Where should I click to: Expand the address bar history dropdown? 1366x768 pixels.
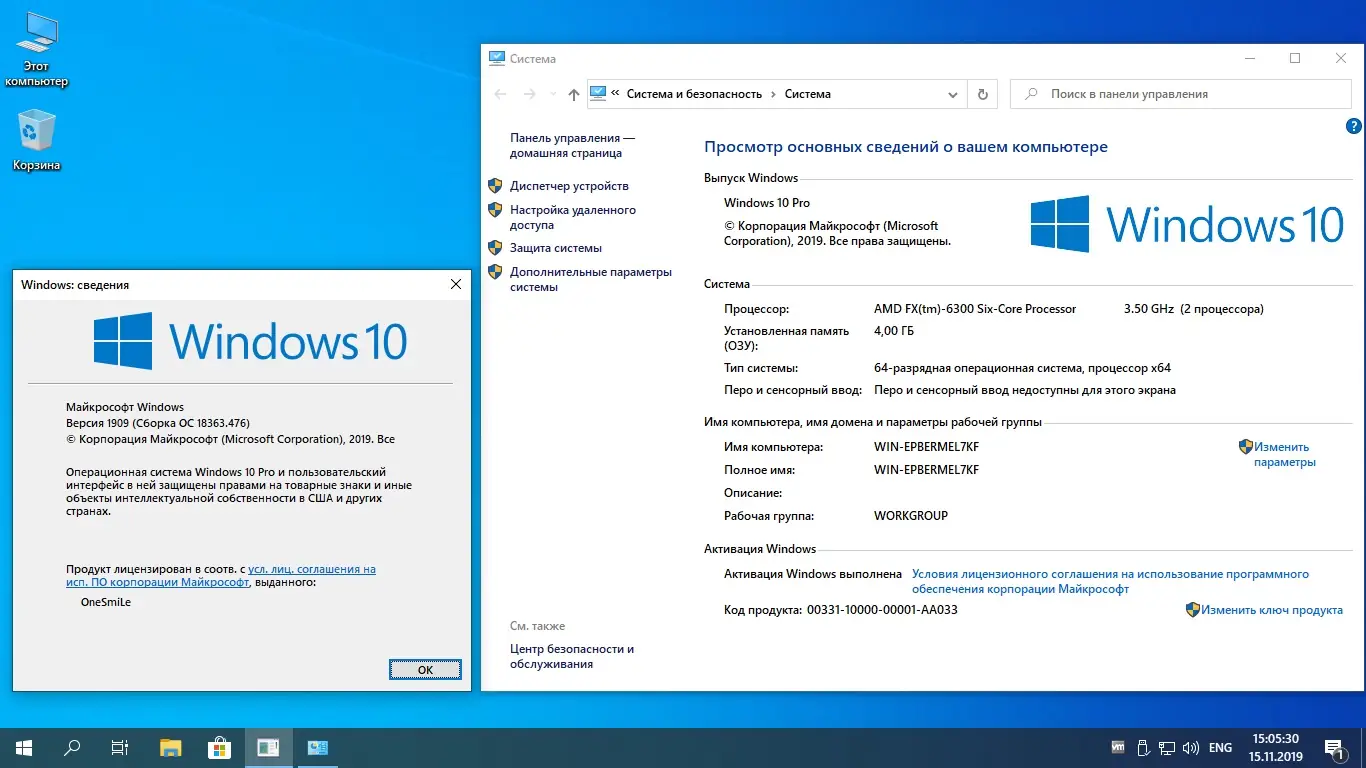[x=953, y=94]
